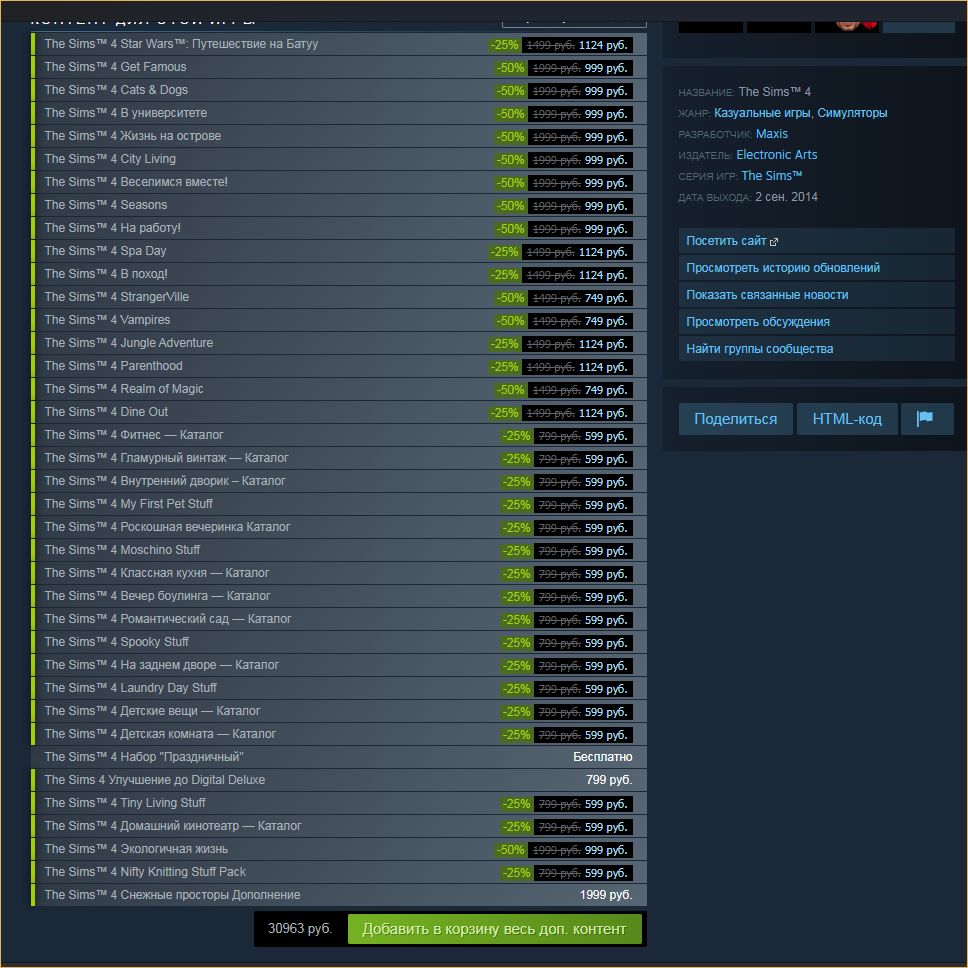Image resolution: width=968 pixels, height=968 pixels.
Task: Open Показать связанные новости link
Action: tap(817, 295)
